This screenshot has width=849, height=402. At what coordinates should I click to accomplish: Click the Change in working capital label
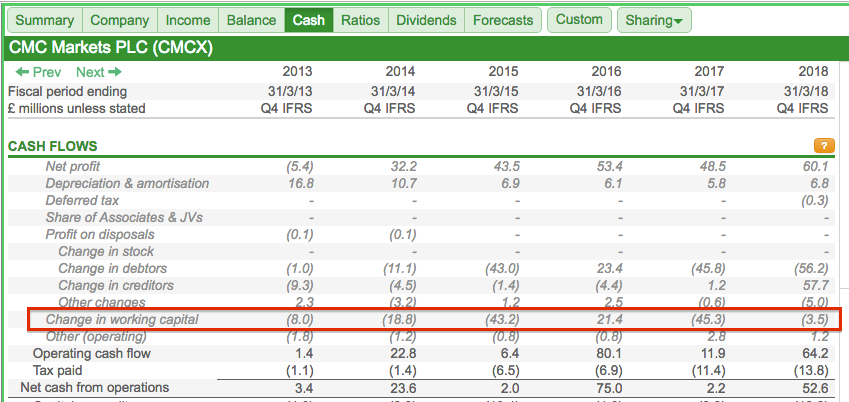(x=122, y=320)
